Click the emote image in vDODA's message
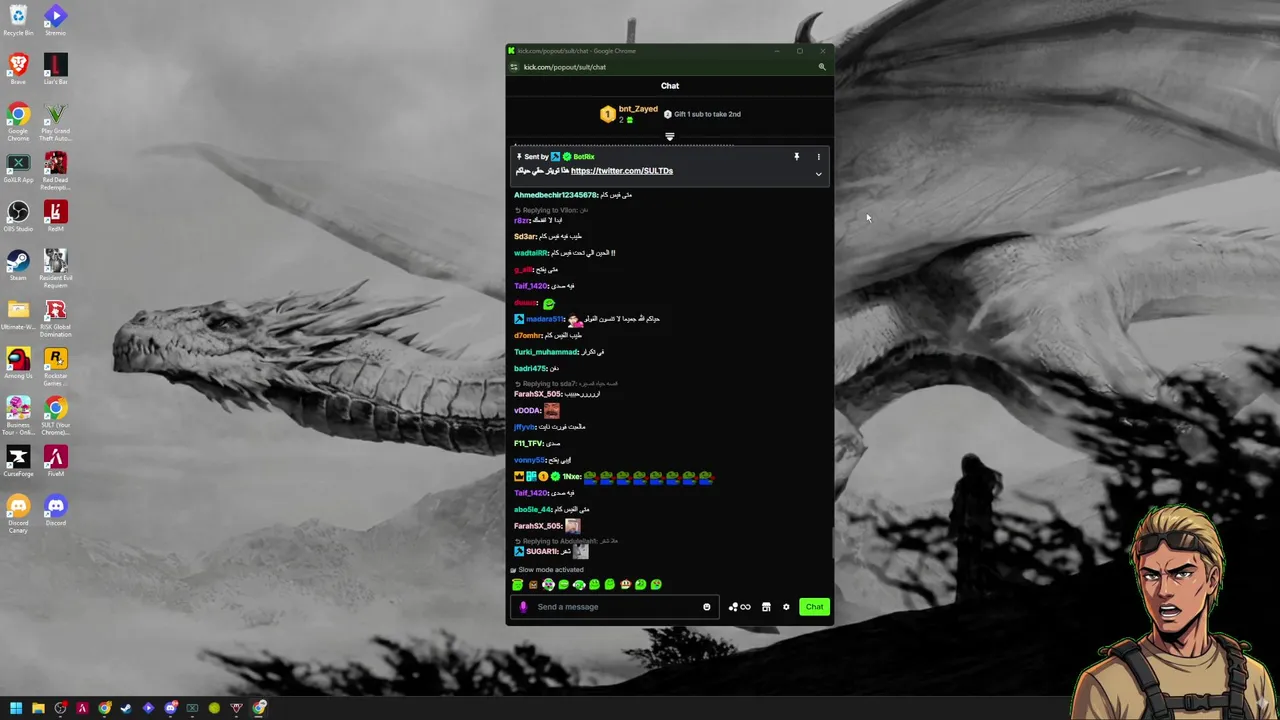The width and height of the screenshot is (1280, 720). [x=551, y=411]
